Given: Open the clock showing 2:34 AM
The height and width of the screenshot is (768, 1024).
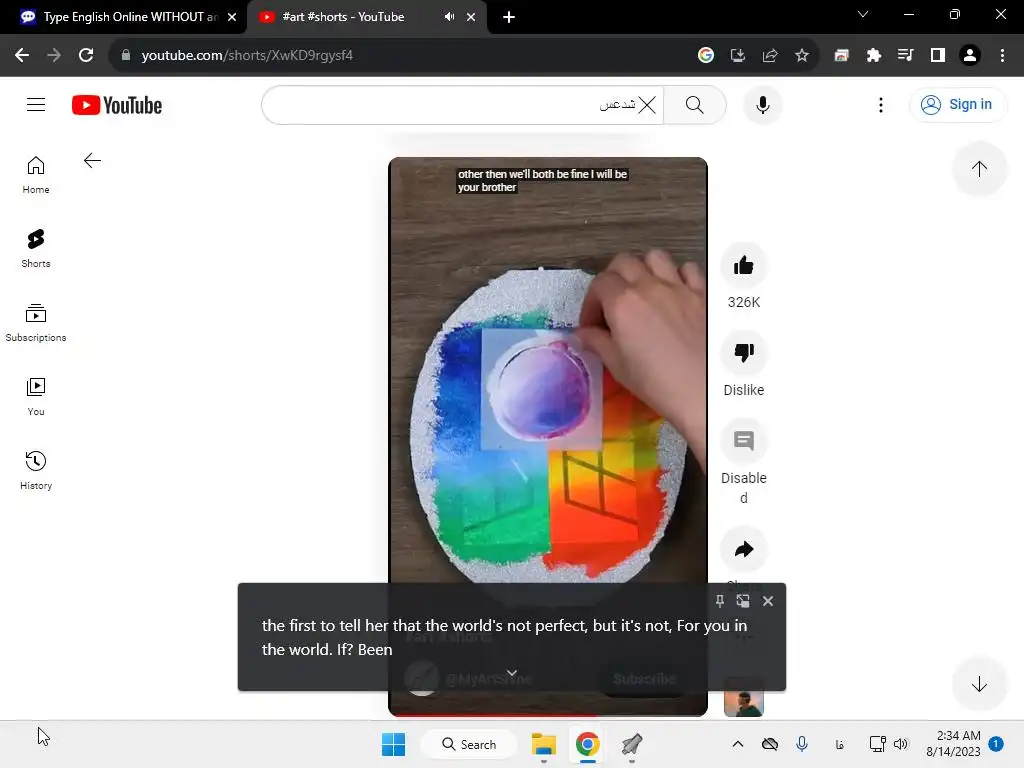Looking at the screenshot, I should [x=953, y=744].
